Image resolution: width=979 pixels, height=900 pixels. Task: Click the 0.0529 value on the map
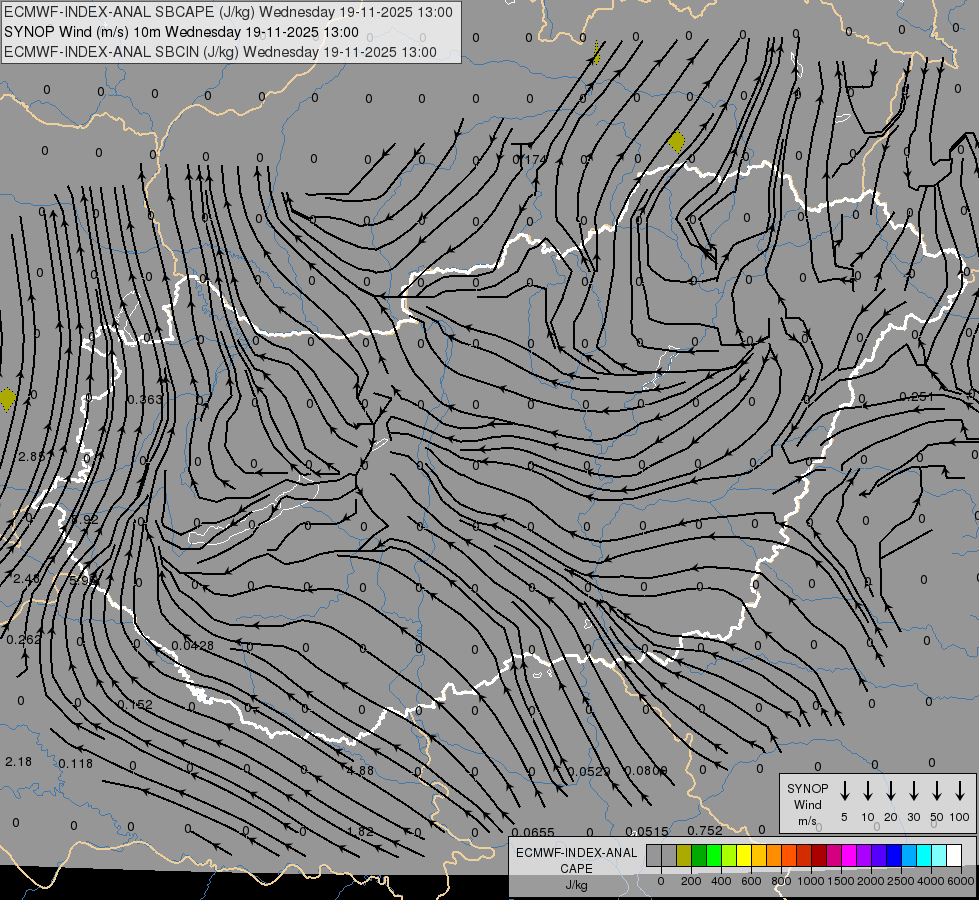click(x=588, y=771)
